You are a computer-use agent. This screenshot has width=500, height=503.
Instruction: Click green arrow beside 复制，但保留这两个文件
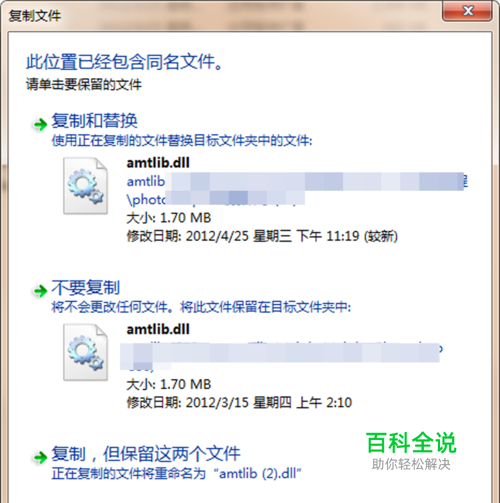[40, 457]
